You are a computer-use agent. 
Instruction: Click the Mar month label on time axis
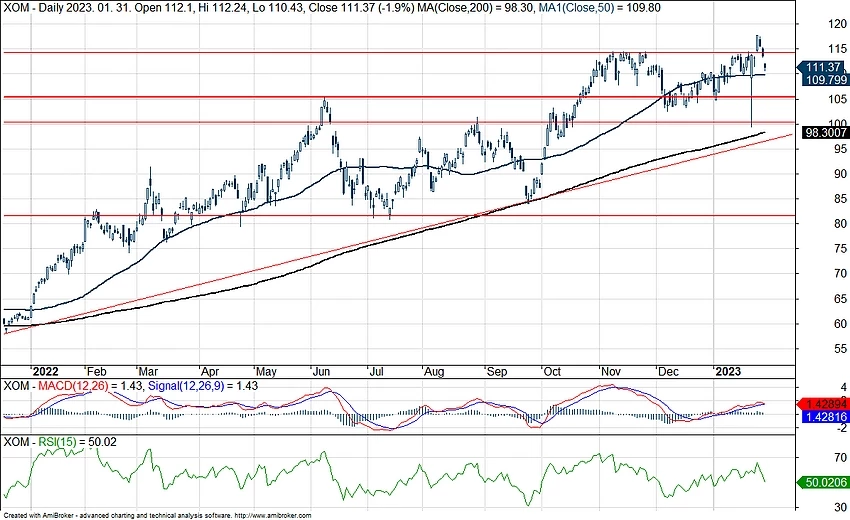148,371
